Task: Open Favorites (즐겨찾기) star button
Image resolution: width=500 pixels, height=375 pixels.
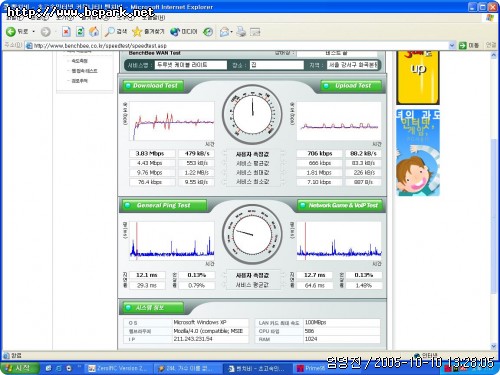Action: point(148,32)
